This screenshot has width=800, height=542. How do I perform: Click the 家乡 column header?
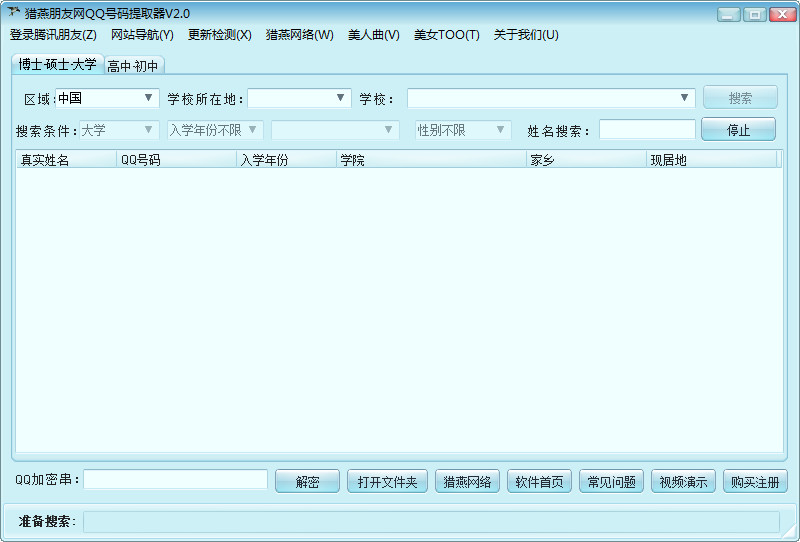[586, 160]
